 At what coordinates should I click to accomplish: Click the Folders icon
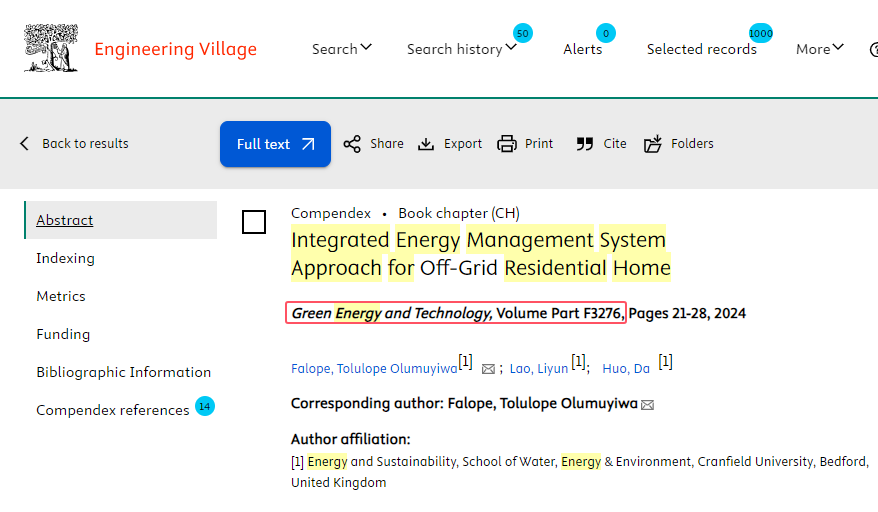pos(653,144)
